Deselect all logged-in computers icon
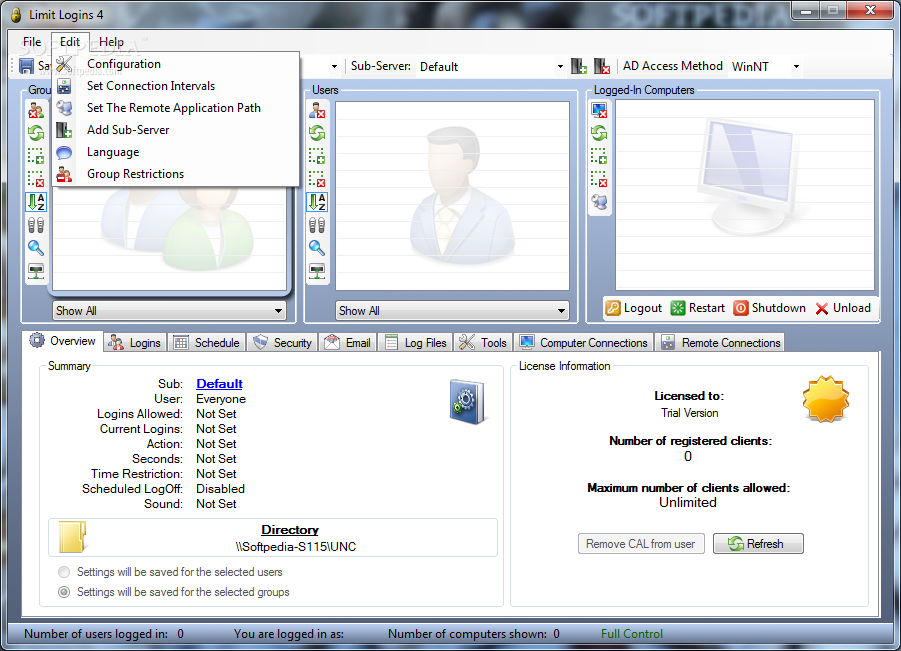The image size is (901, 651). tap(599, 179)
